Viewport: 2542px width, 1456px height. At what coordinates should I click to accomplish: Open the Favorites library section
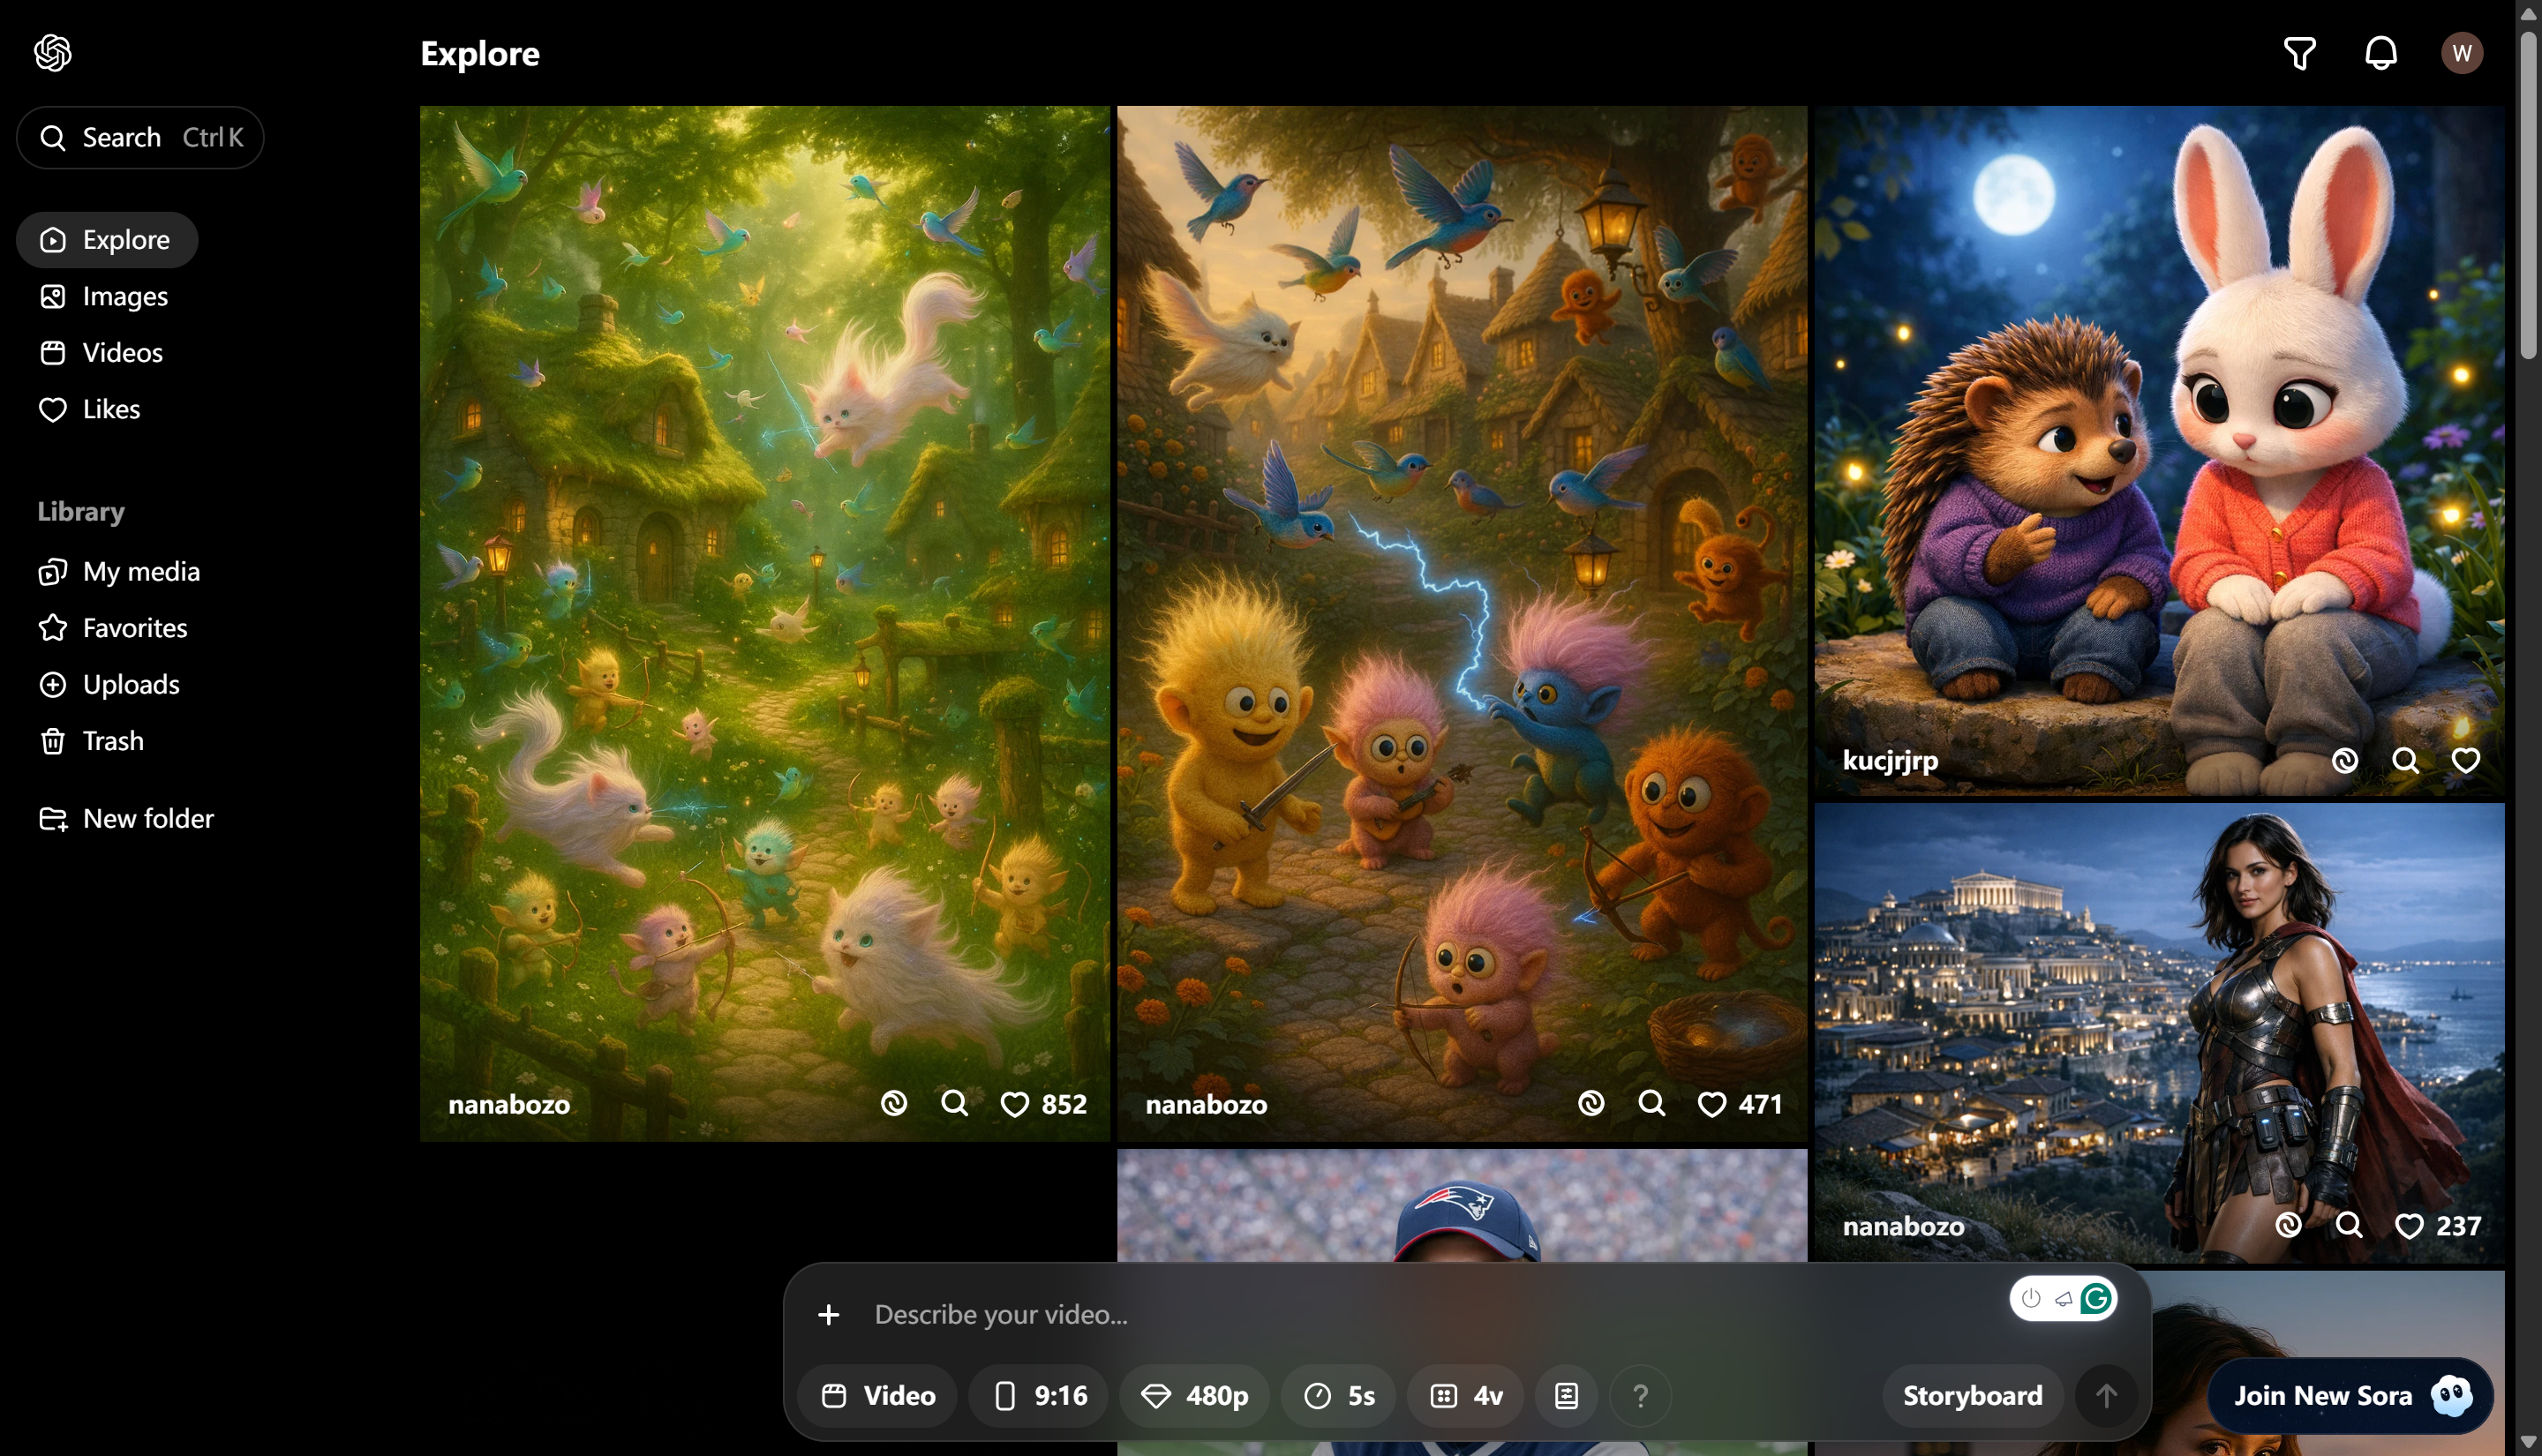click(134, 628)
